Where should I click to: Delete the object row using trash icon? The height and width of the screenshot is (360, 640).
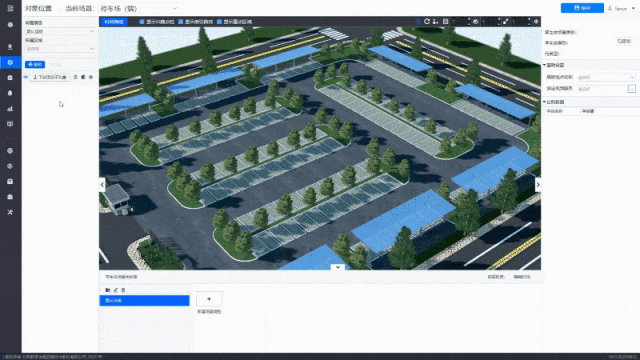(x=76, y=77)
